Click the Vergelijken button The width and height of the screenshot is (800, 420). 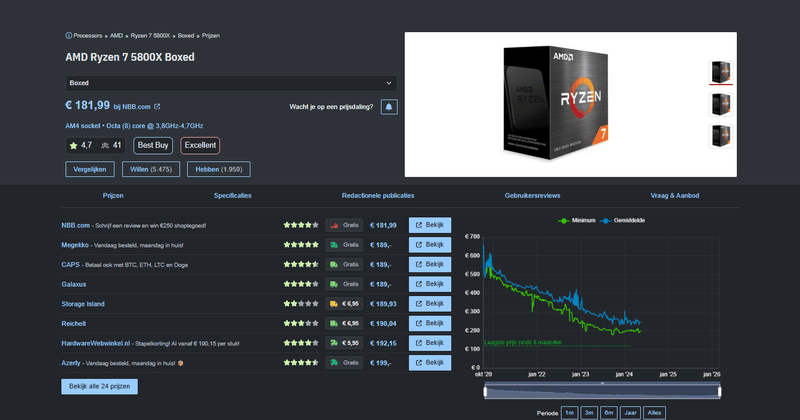pyautogui.click(x=90, y=169)
